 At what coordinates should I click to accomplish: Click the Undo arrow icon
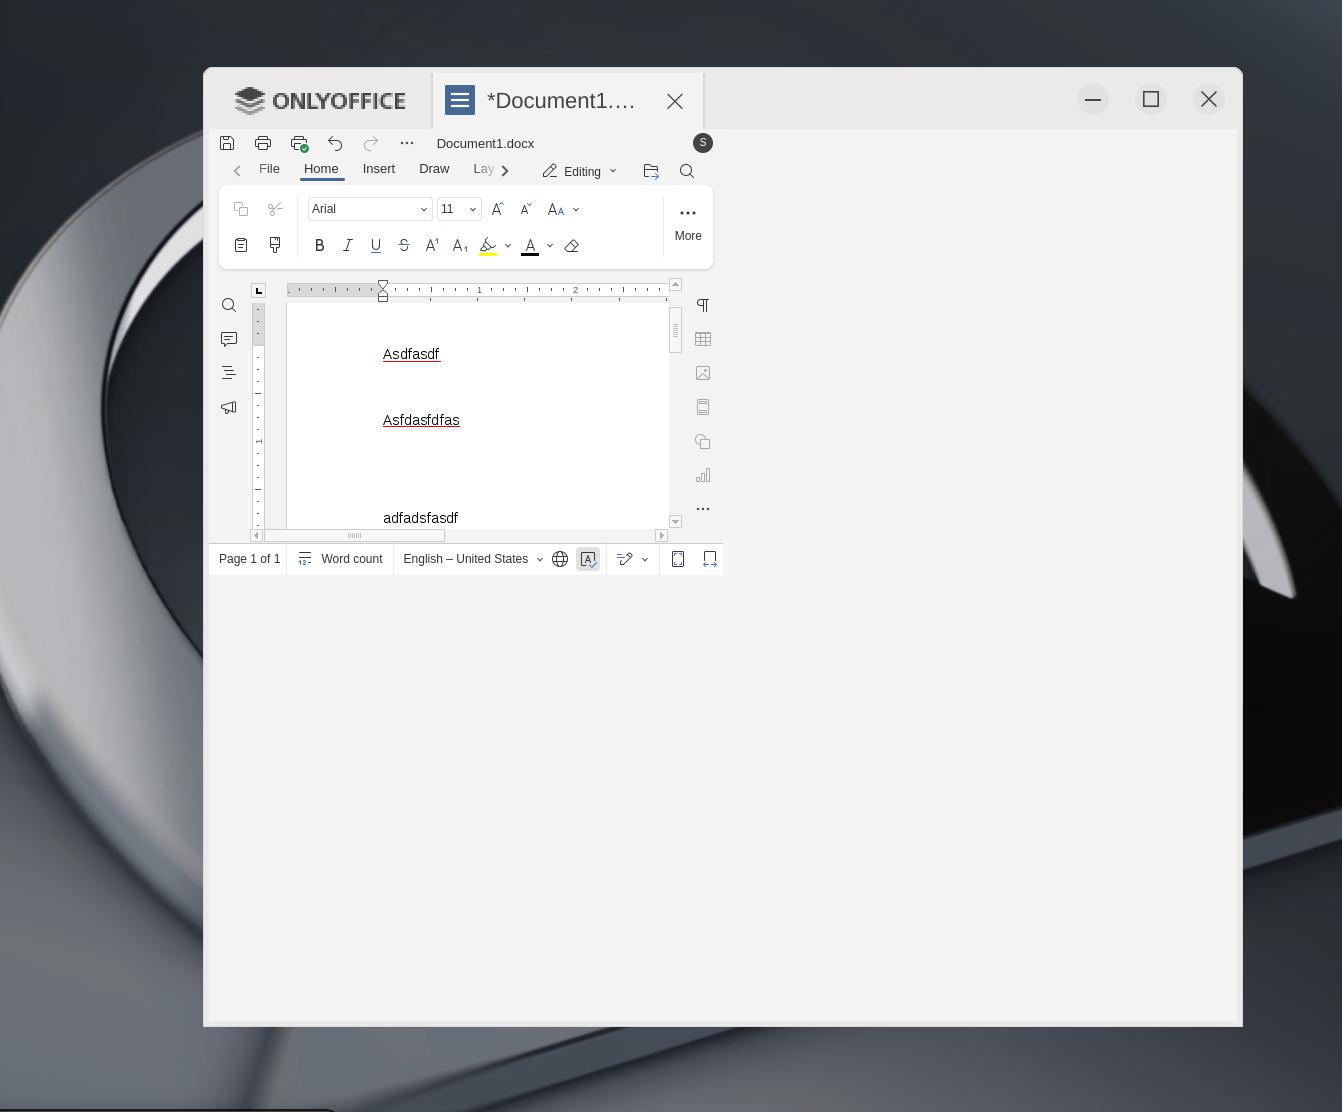[335, 143]
